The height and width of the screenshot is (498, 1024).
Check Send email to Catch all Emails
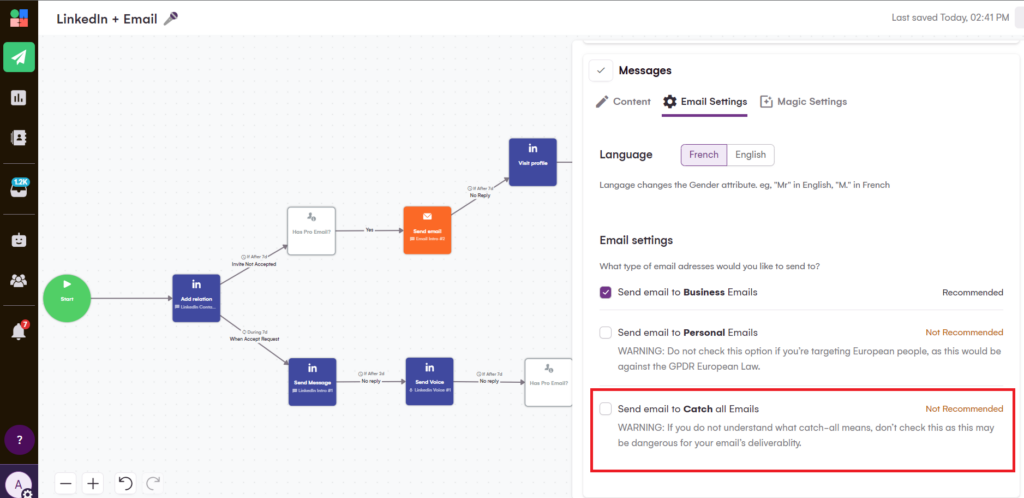click(605, 409)
